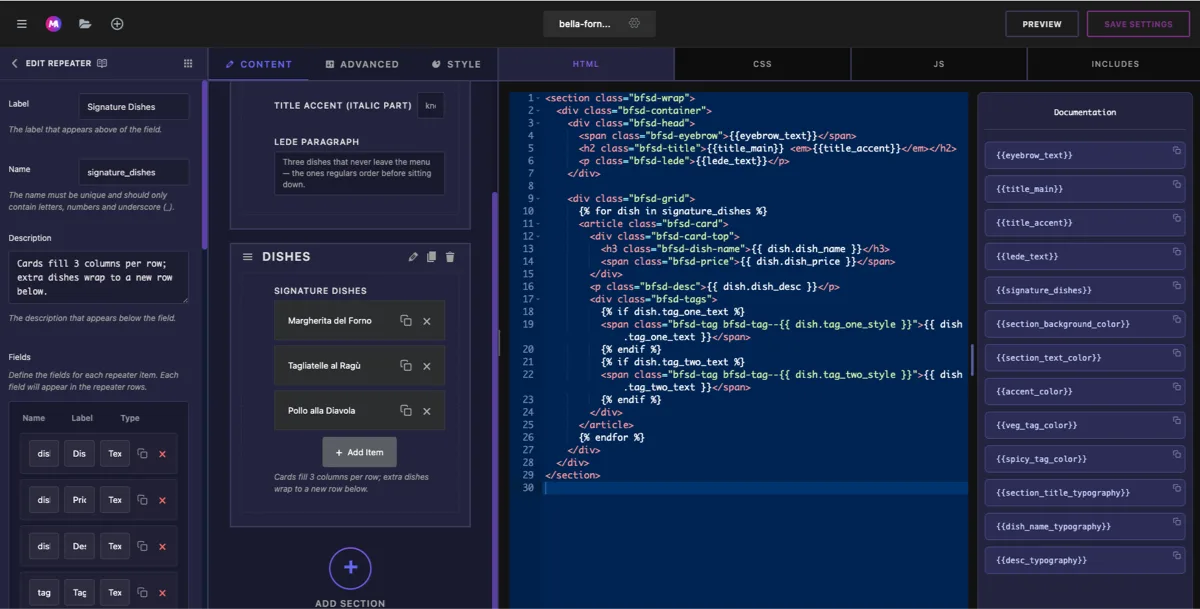
Task: Click the drag handle icon beside DISHES
Action: coord(247,257)
